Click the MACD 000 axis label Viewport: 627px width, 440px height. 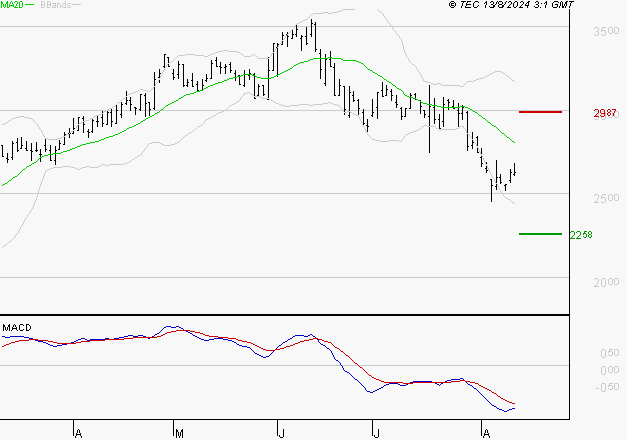click(x=610, y=370)
